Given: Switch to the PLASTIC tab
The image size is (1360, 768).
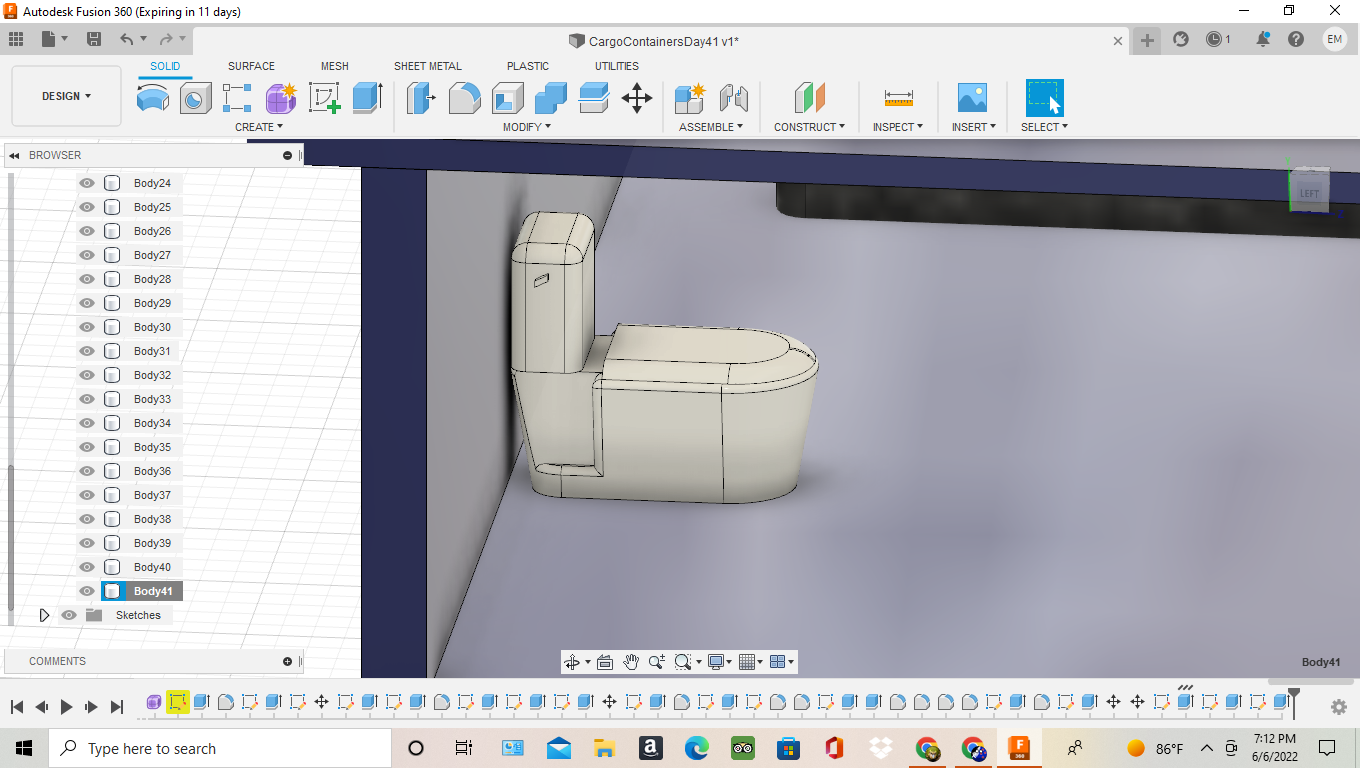Looking at the screenshot, I should point(528,66).
